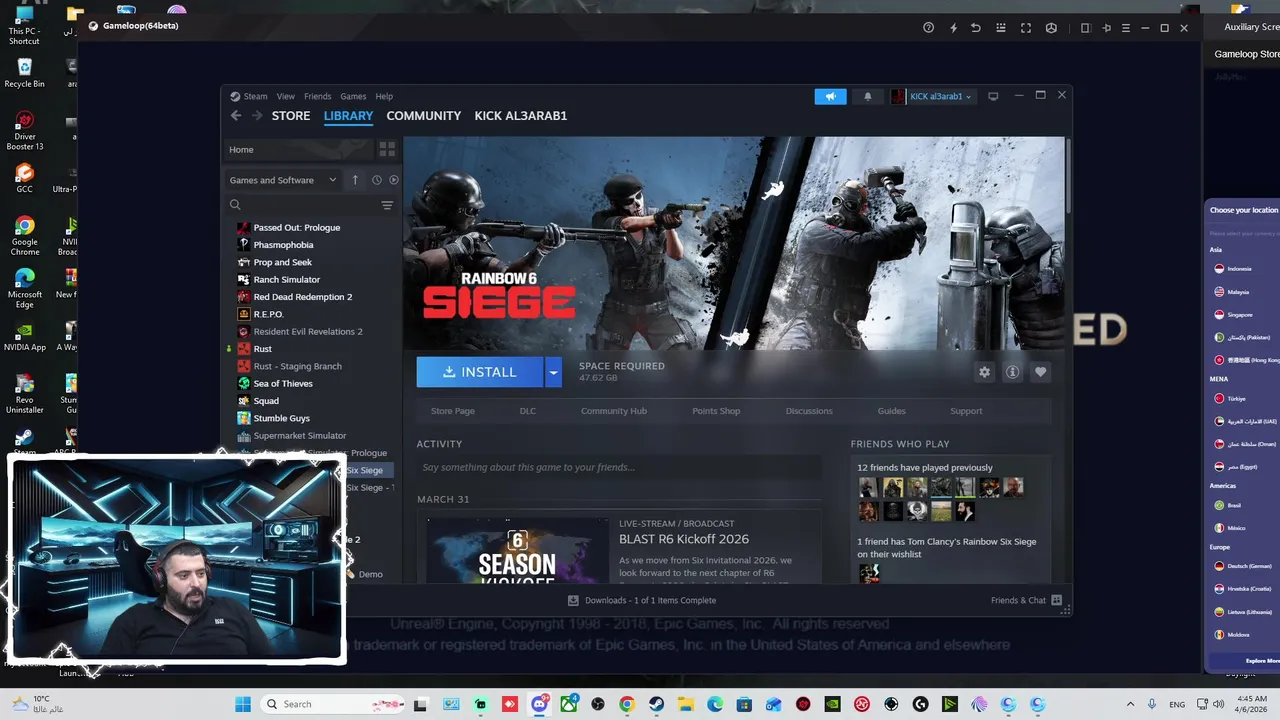Click Gameloop back/undo arrow icon
Image resolution: width=1280 pixels, height=720 pixels.
pos(976,28)
